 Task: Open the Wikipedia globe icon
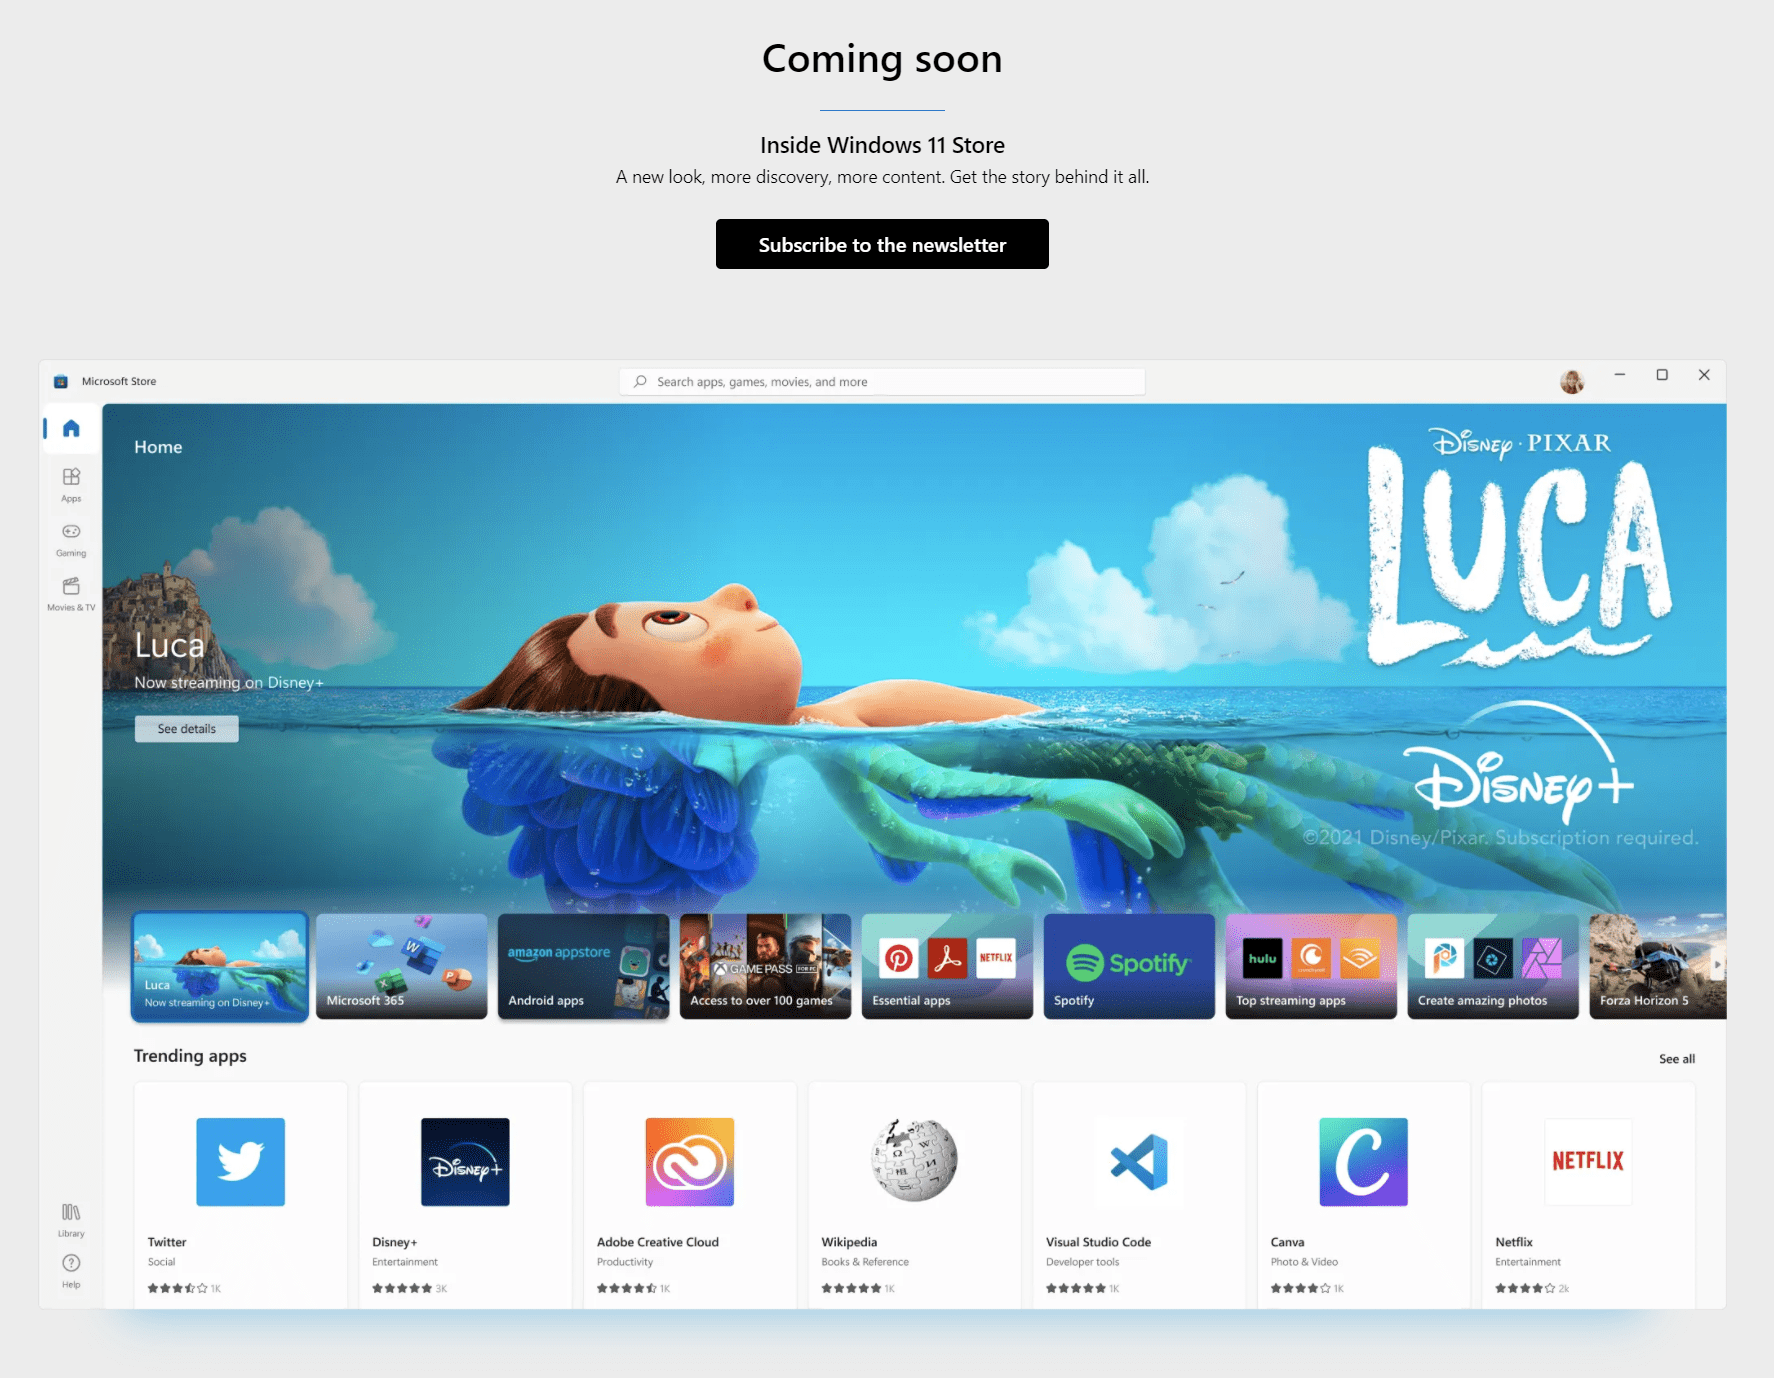tap(914, 1160)
